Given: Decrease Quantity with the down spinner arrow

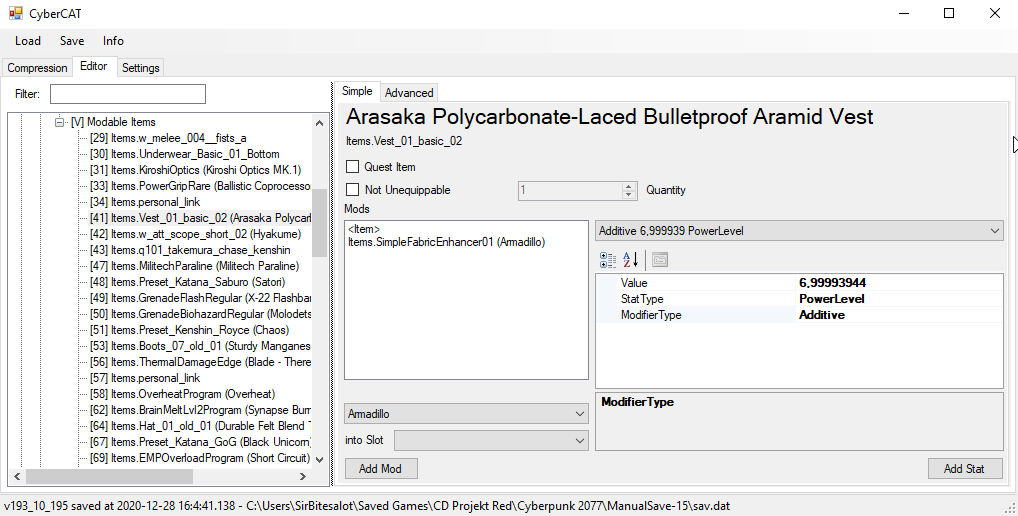Looking at the screenshot, I should (628, 195).
